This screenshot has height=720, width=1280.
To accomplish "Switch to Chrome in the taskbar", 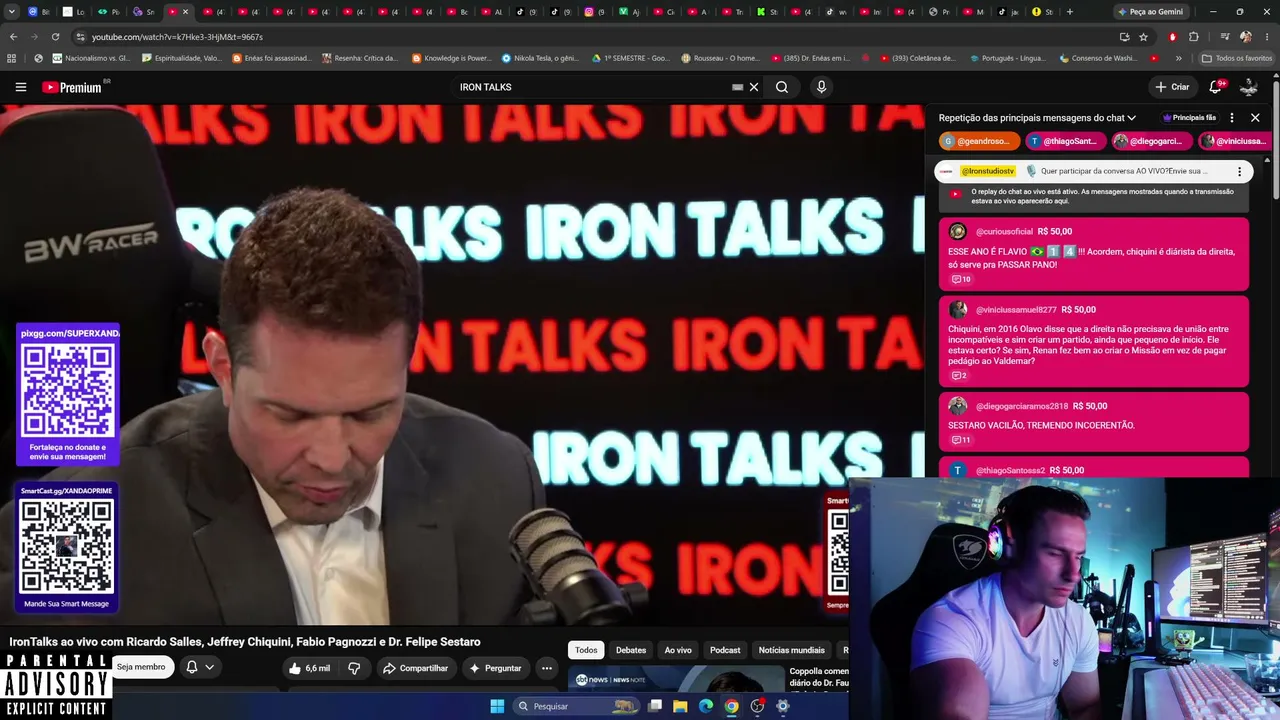I will (x=732, y=706).
